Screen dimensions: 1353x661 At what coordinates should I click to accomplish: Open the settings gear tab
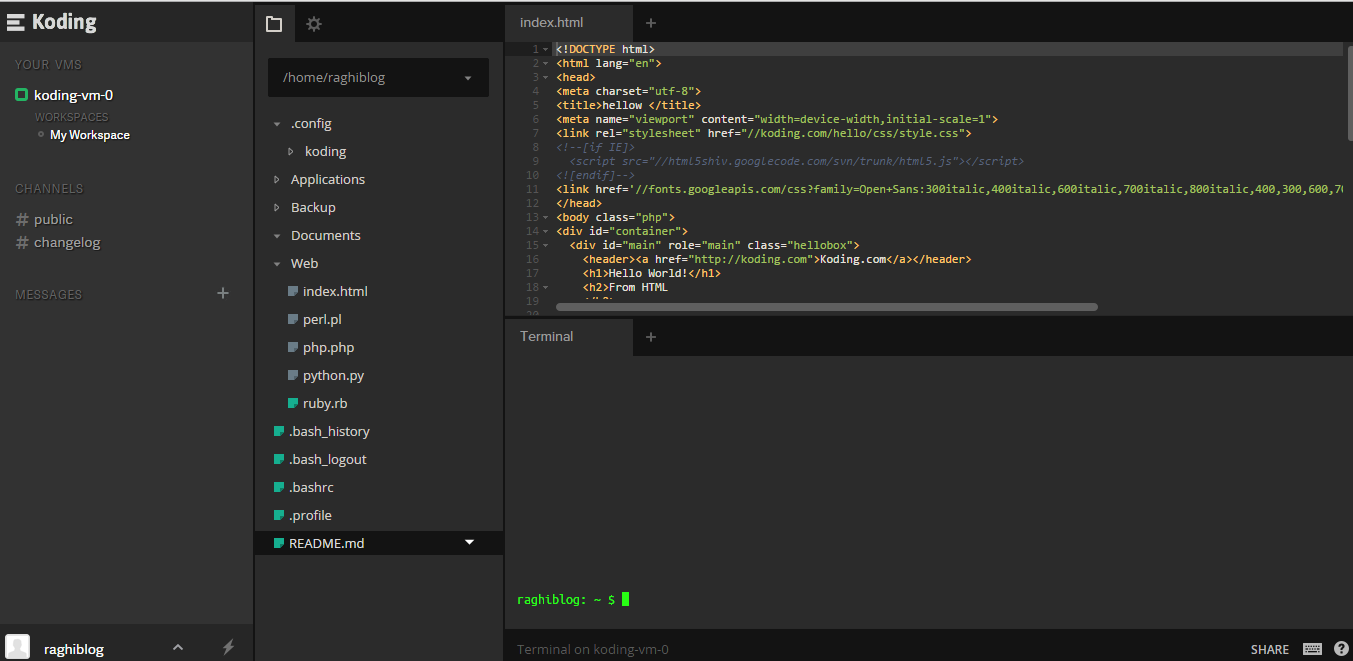click(x=314, y=23)
